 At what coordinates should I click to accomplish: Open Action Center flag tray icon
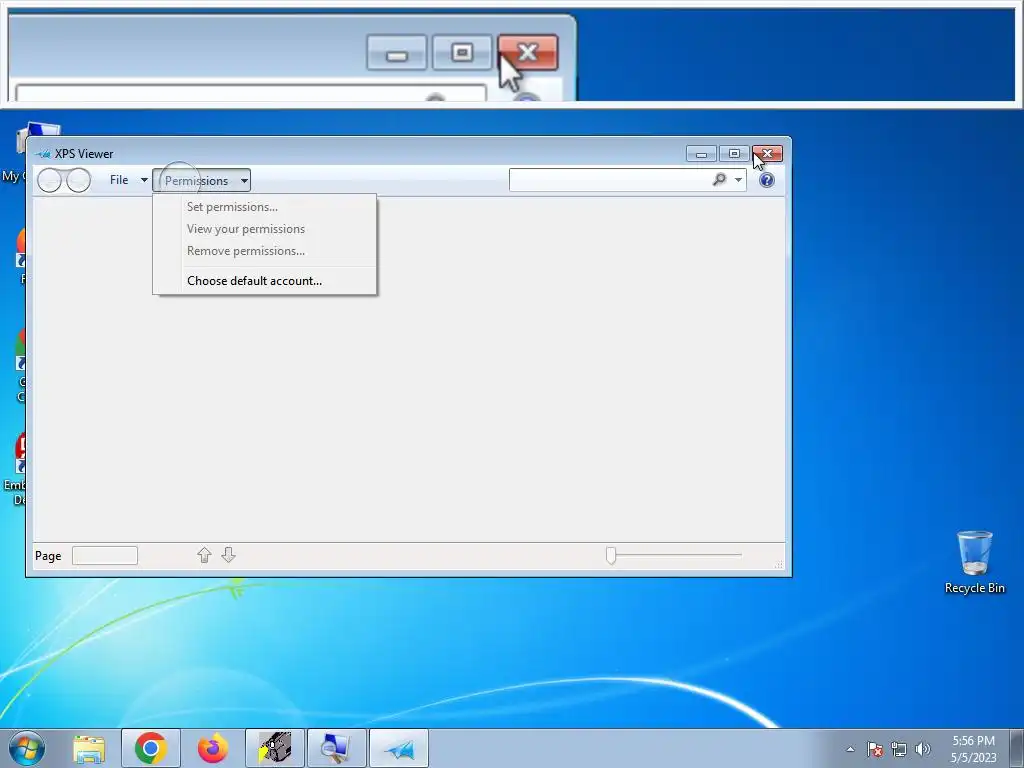click(875, 749)
